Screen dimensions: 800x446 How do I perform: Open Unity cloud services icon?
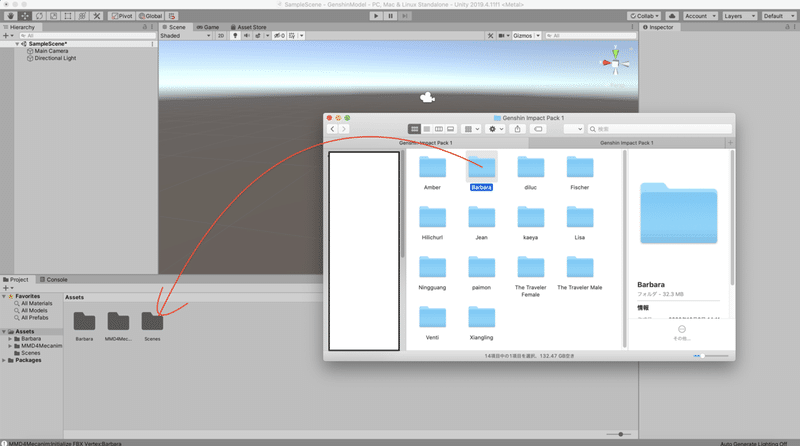[x=672, y=16]
